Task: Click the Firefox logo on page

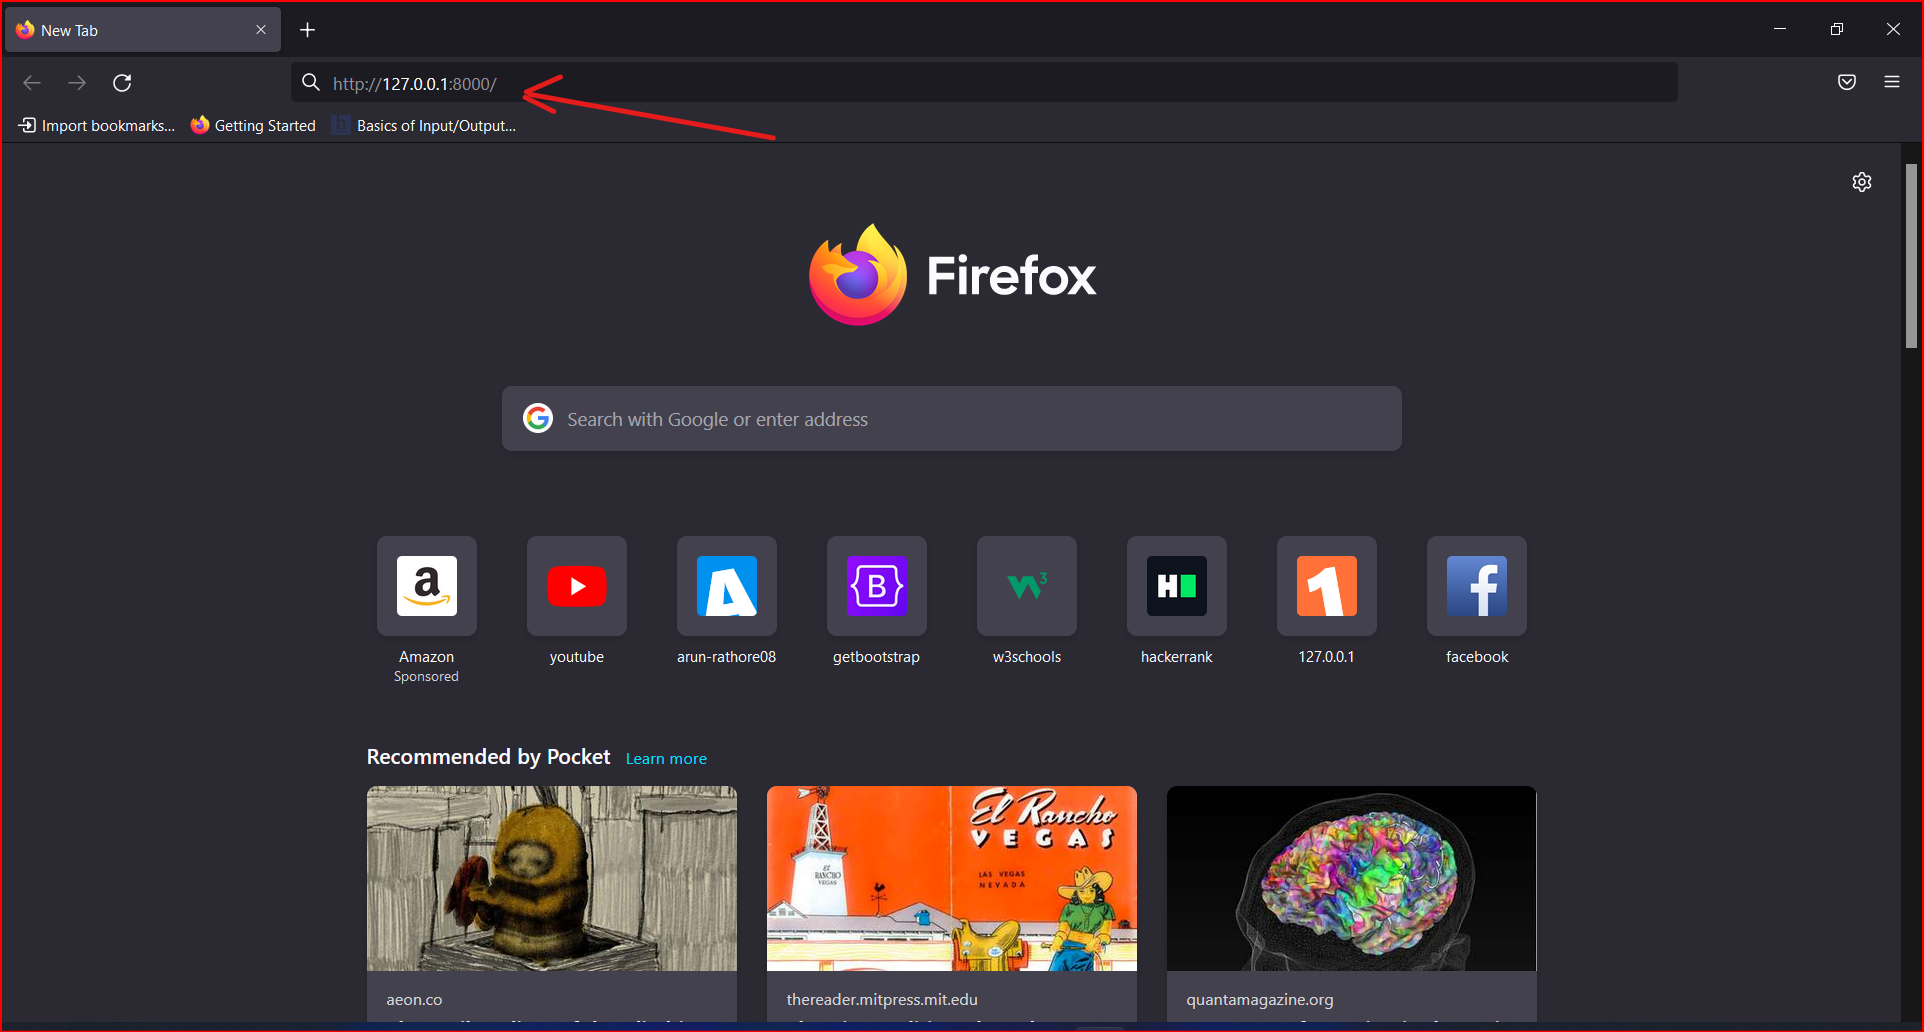Action: pyautogui.click(x=952, y=275)
